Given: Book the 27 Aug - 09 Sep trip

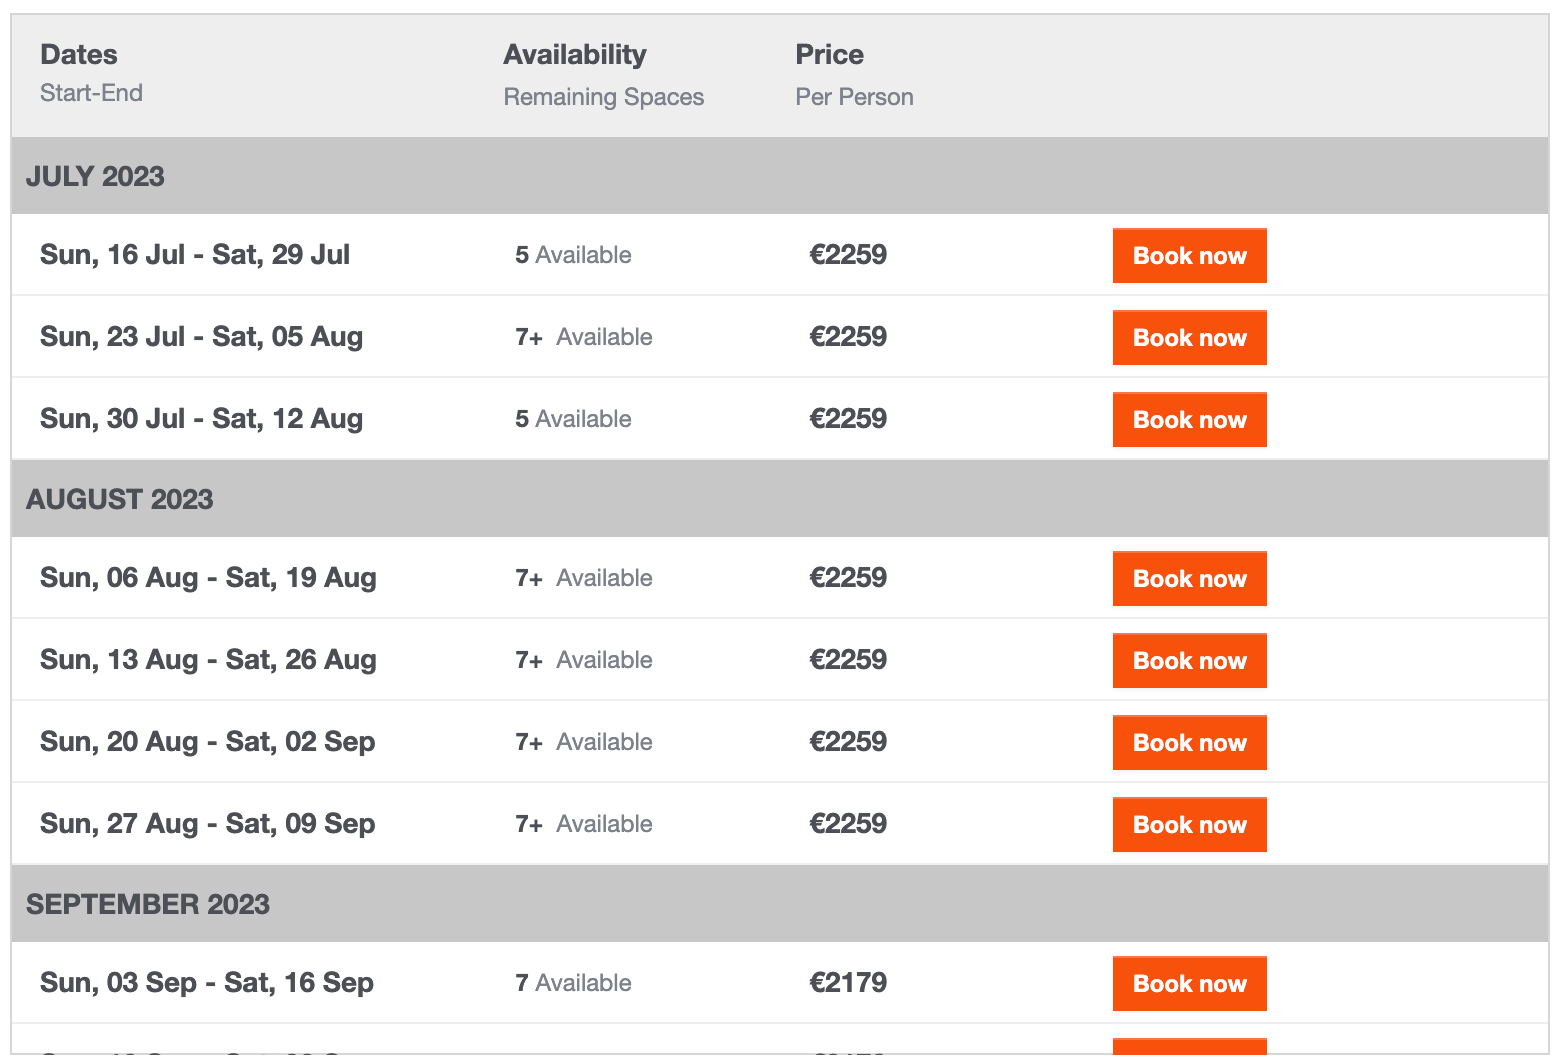Looking at the screenshot, I should pyautogui.click(x=1189, y=824).
